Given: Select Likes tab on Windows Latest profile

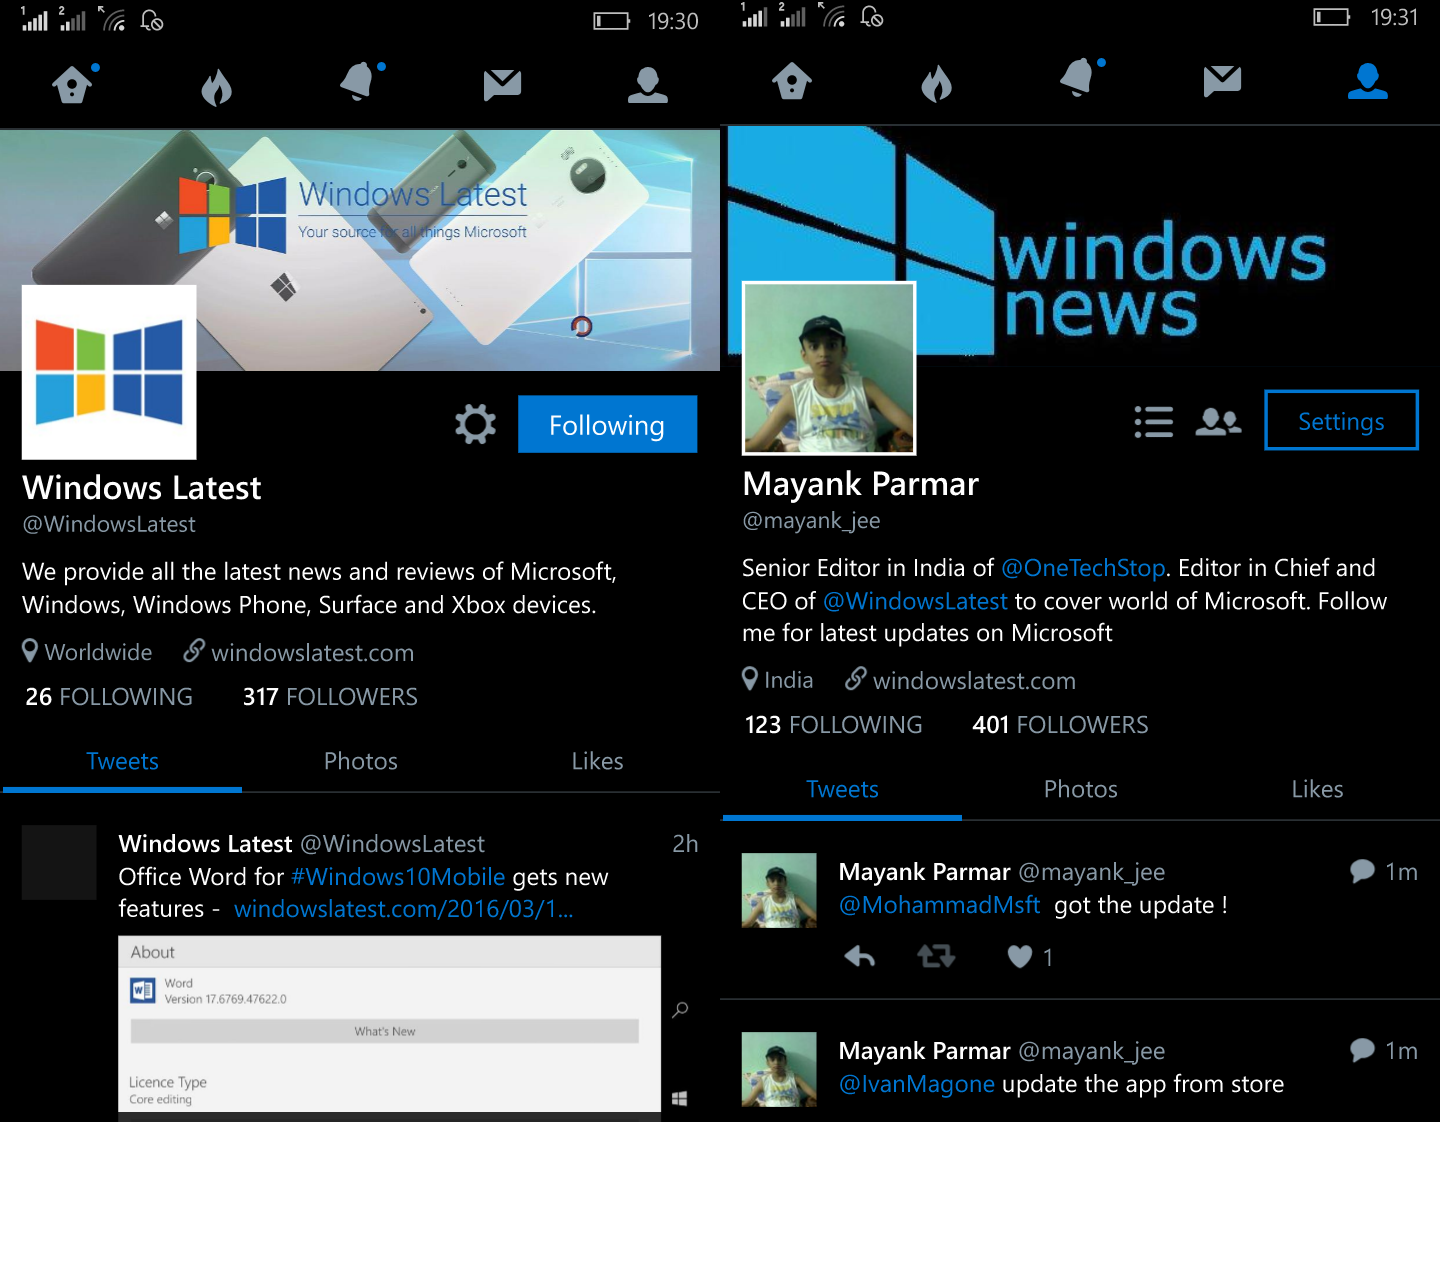Looking at the screenshot, I should (598, 762).
